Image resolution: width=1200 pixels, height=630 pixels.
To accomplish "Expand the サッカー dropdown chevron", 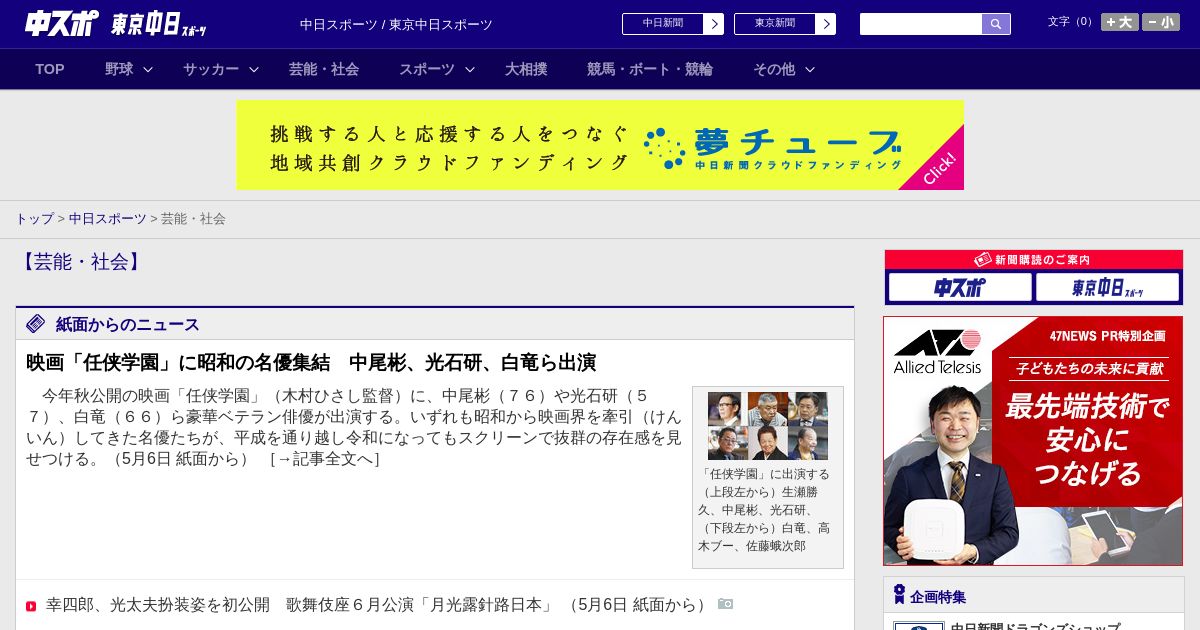I will 254,70.
